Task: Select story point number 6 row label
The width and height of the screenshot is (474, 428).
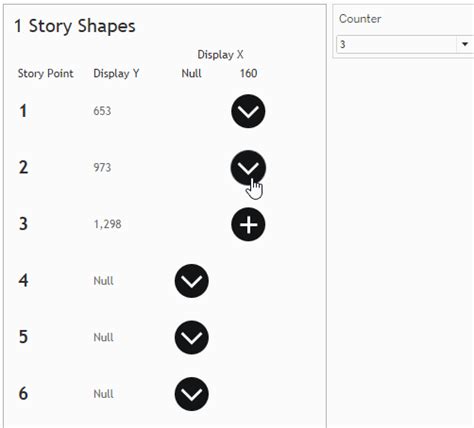Action: pyautogui.click(x=23, y=394)
